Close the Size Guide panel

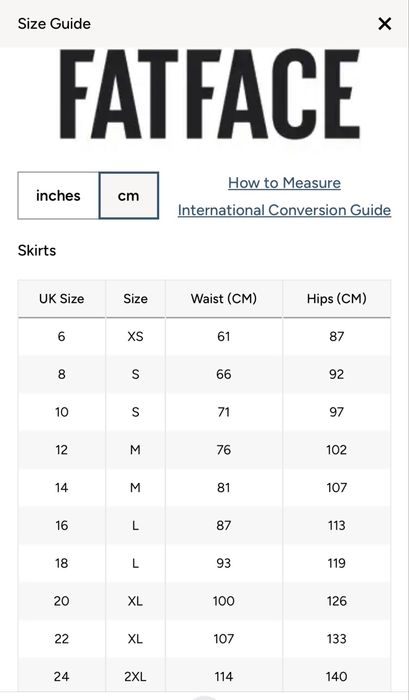(384, 24)
